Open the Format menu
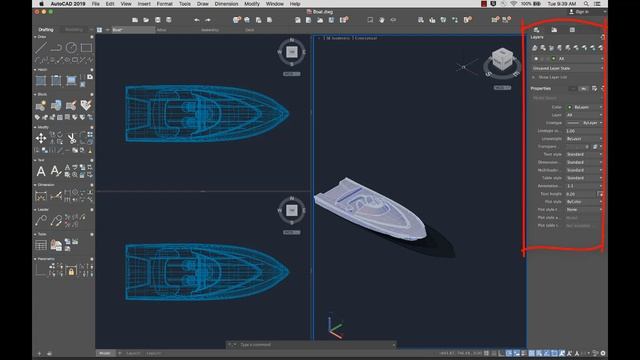This screenshot has height=360, width=640. click(164, 4)
